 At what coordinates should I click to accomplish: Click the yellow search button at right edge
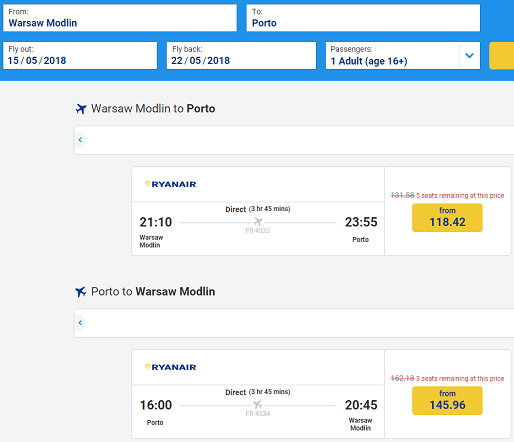pyautogui.click(x=502, y=56)
